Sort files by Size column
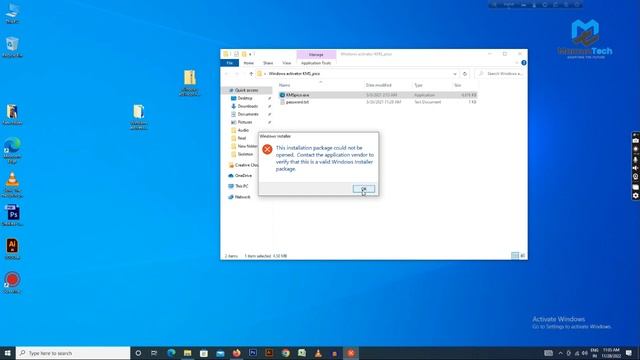640x360 pixels. pos(458,85)
